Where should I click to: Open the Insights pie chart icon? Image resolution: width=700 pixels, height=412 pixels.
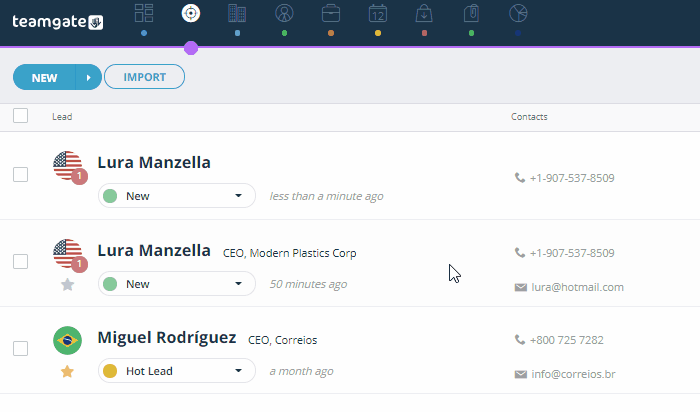pos(518,13)
